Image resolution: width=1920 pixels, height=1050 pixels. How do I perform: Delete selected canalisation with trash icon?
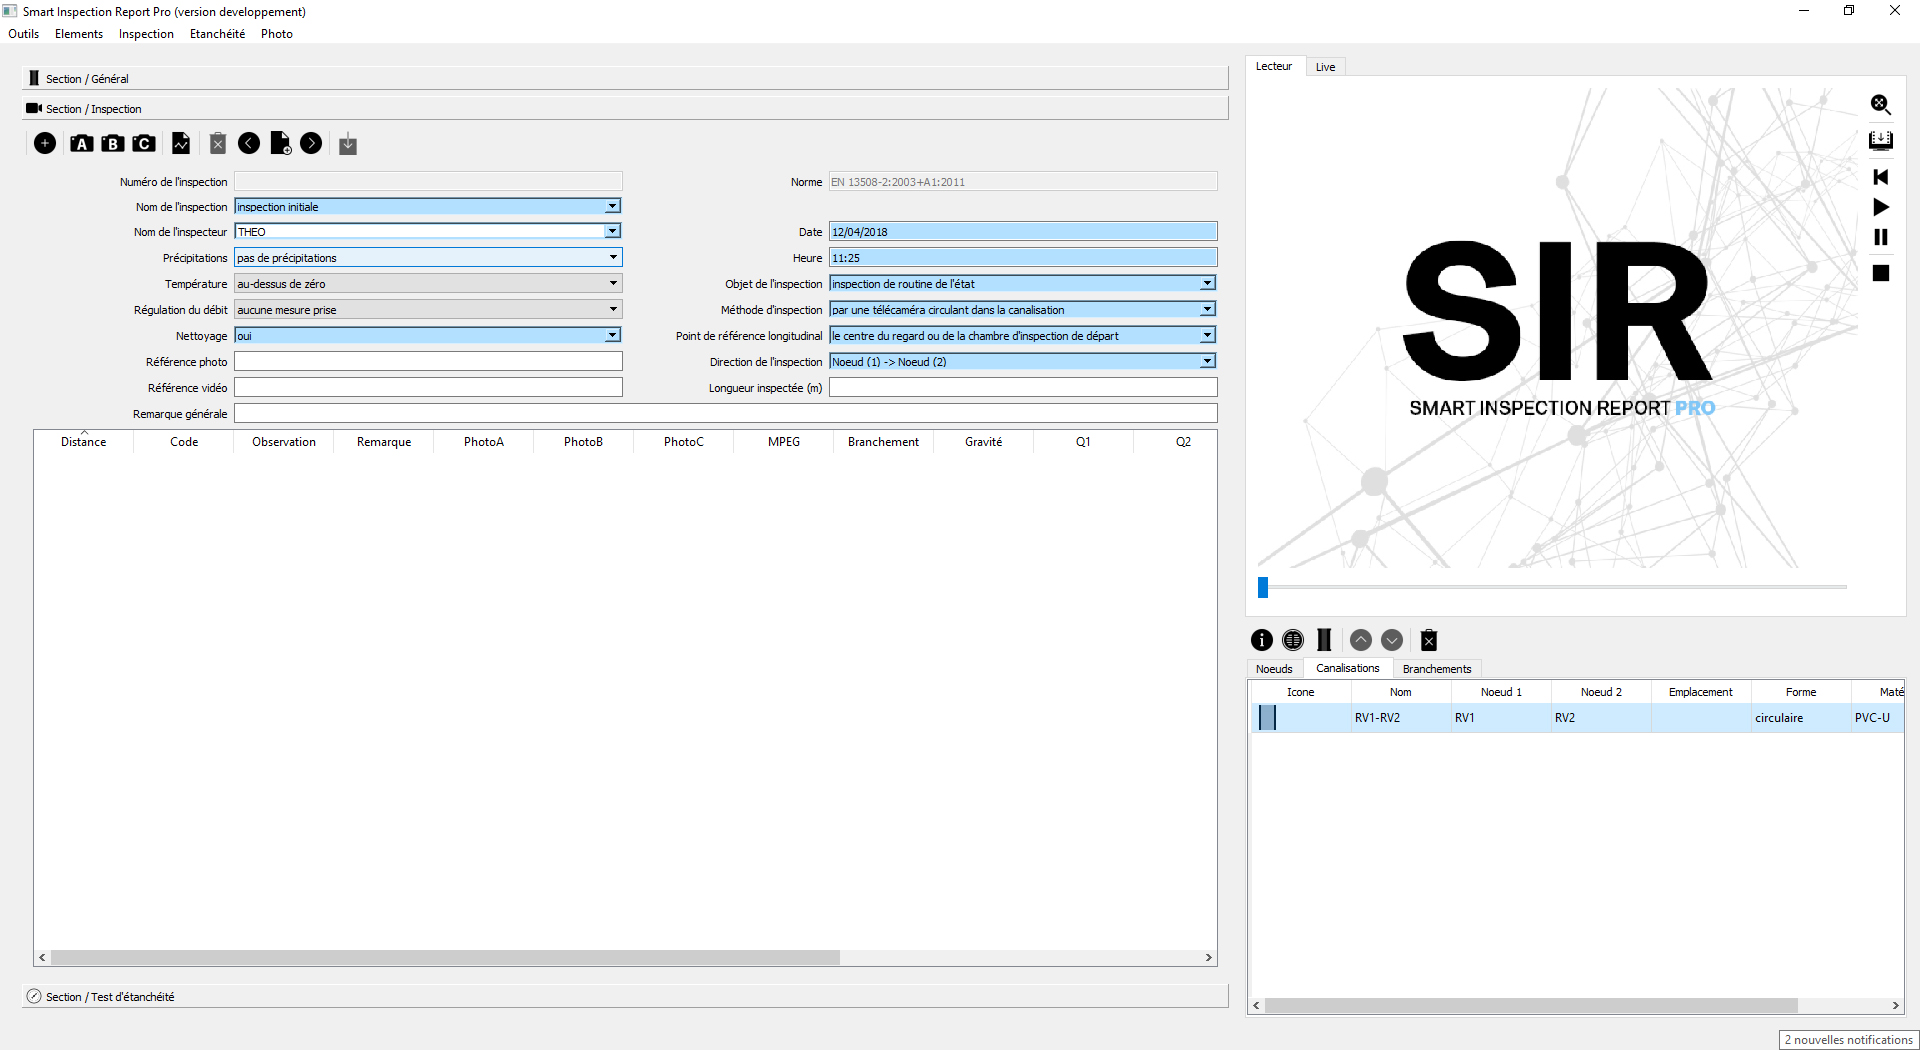click(x=1429, y=640)
